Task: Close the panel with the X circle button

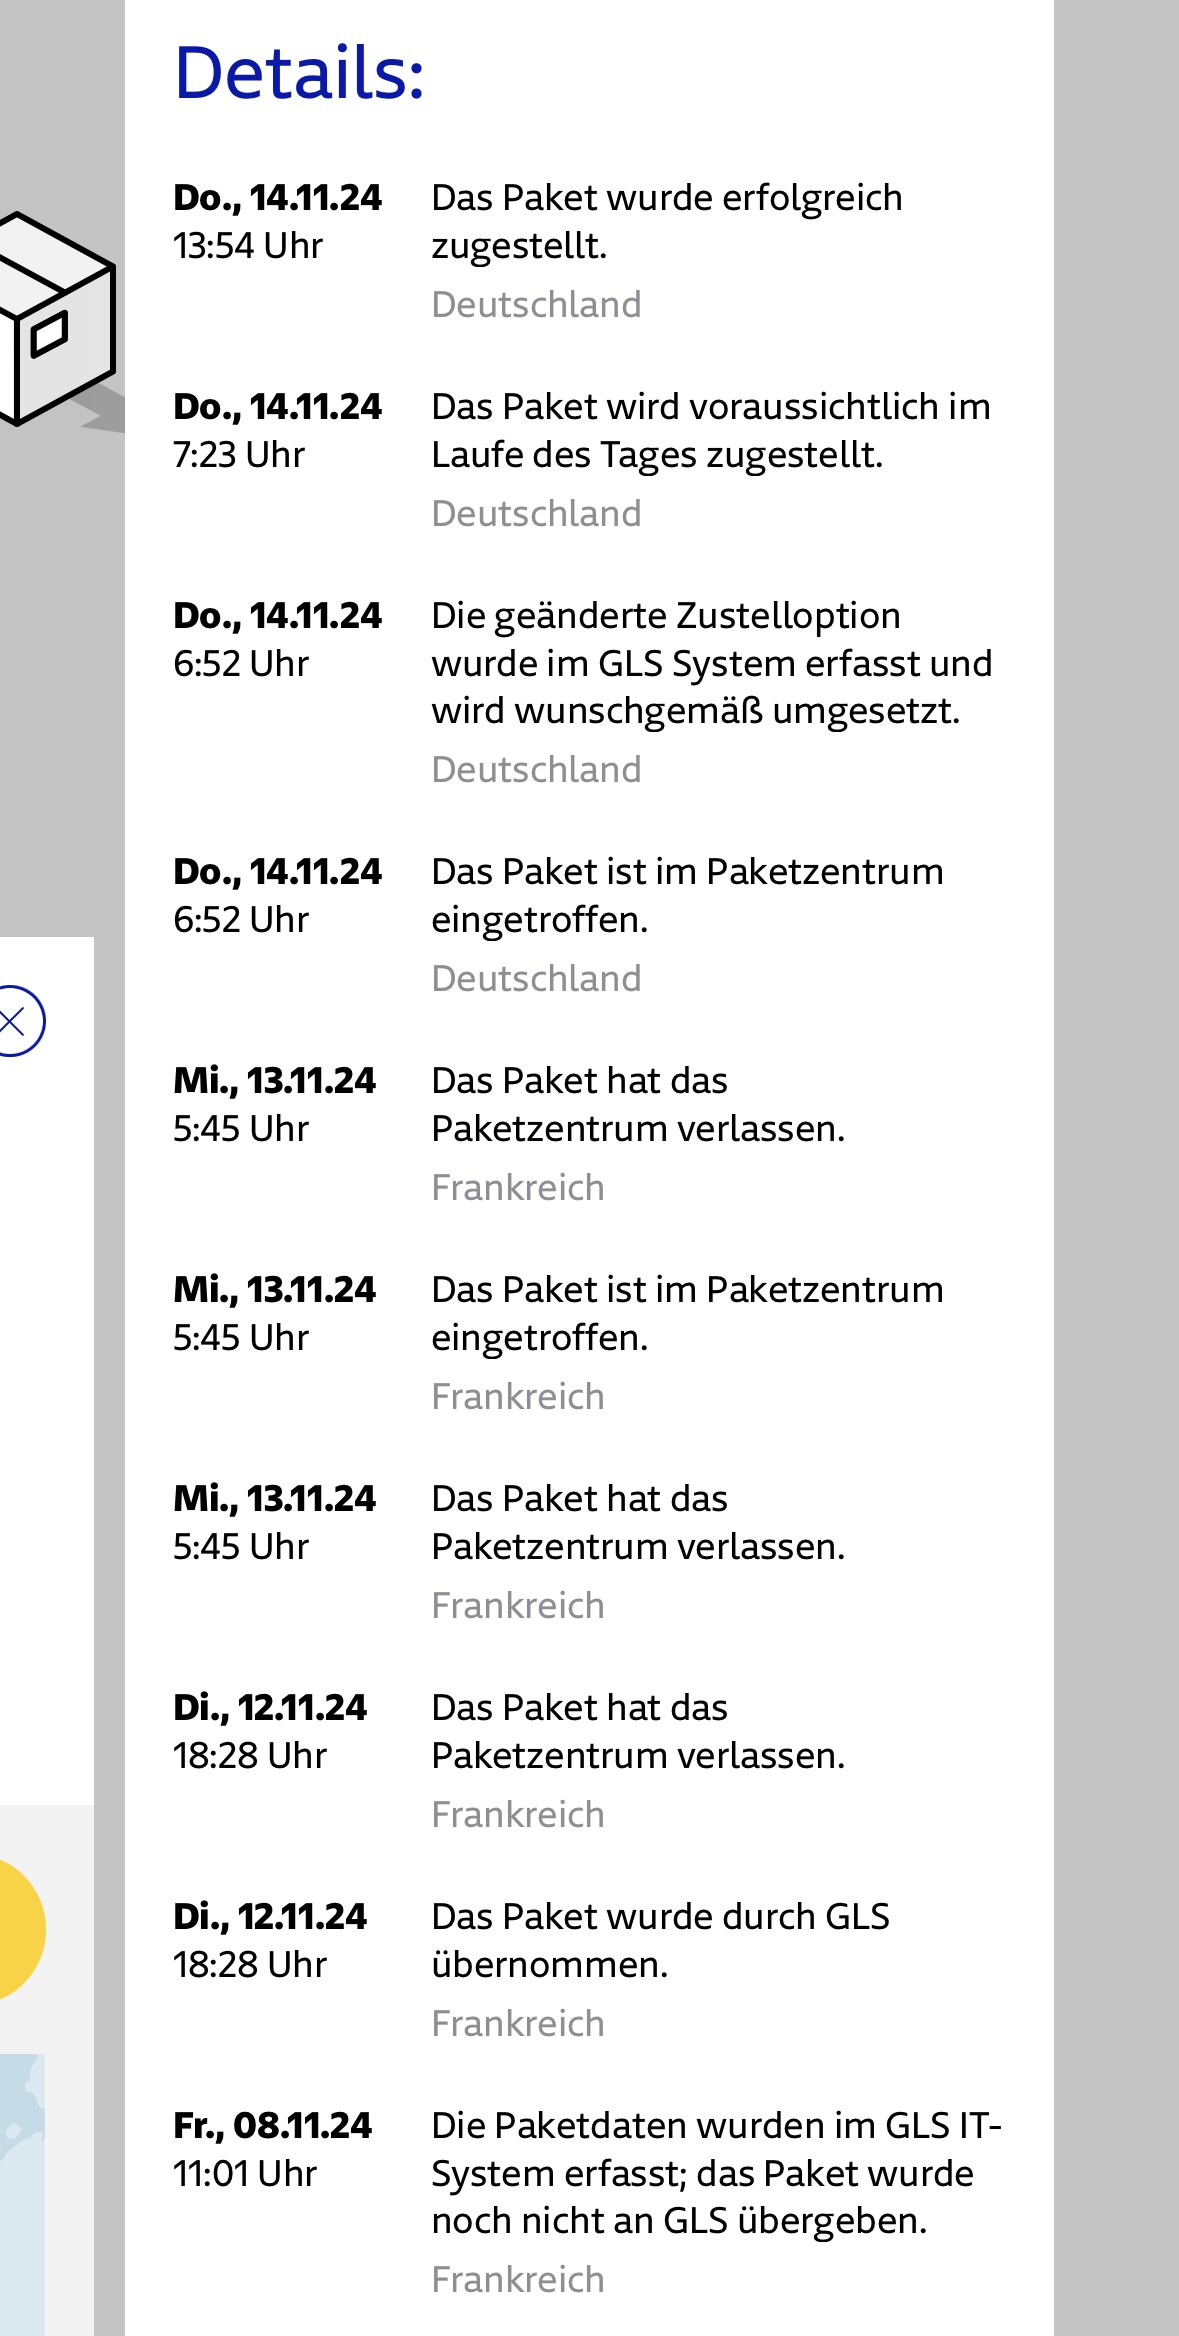Action: pyautogui.click(x=14, y=1021)
